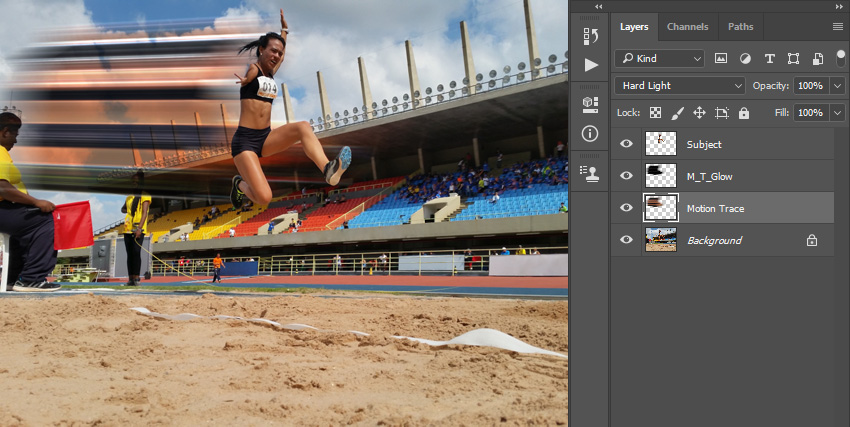Select the Background layer thumbnail
The width and height of the screenshot is (850, 427).
tap(661, 240)
